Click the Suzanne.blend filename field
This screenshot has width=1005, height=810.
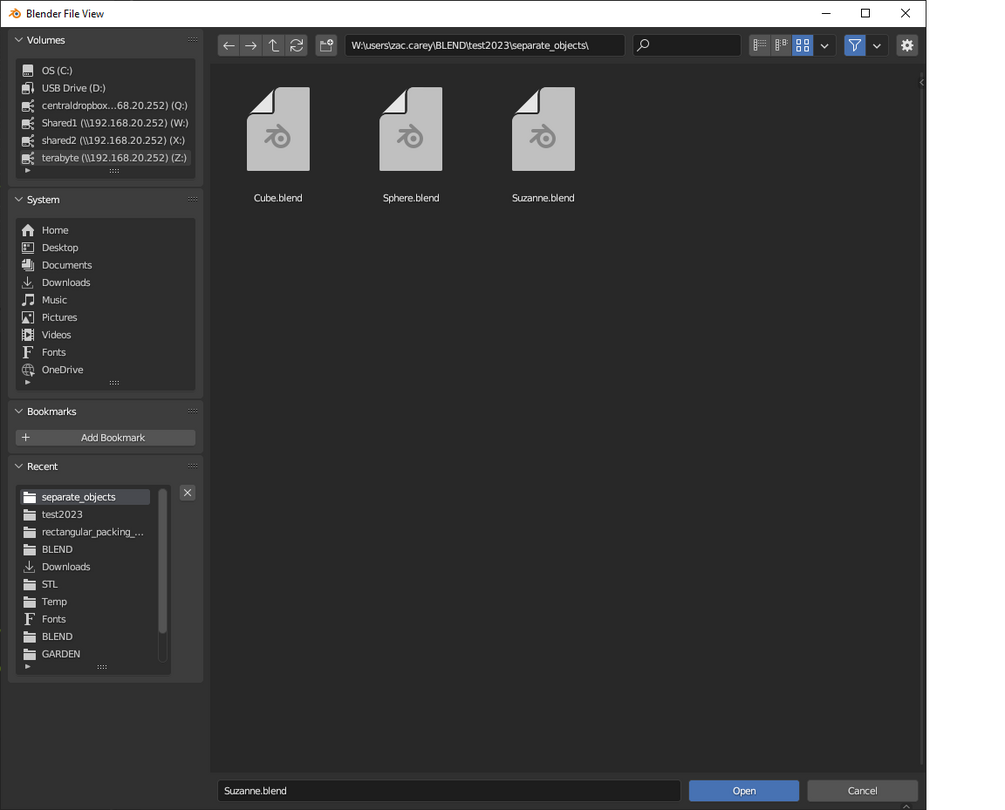(x=449, y=791)
